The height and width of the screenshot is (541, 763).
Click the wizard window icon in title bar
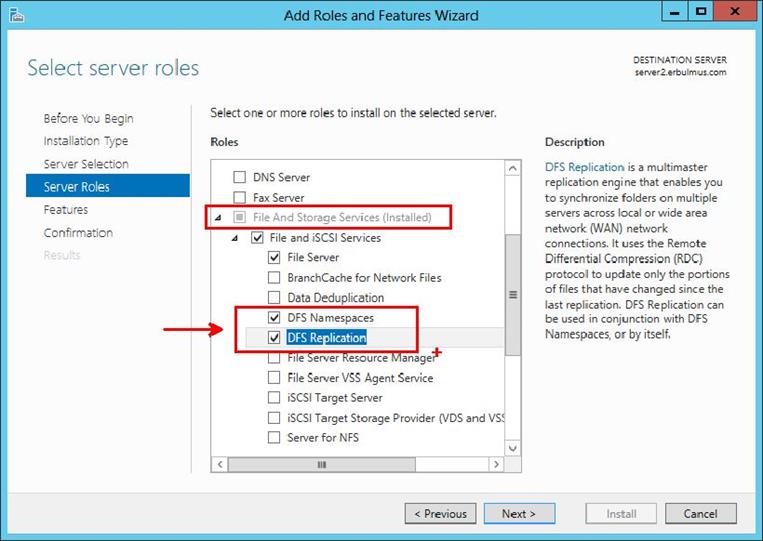(x=17, y=16)
